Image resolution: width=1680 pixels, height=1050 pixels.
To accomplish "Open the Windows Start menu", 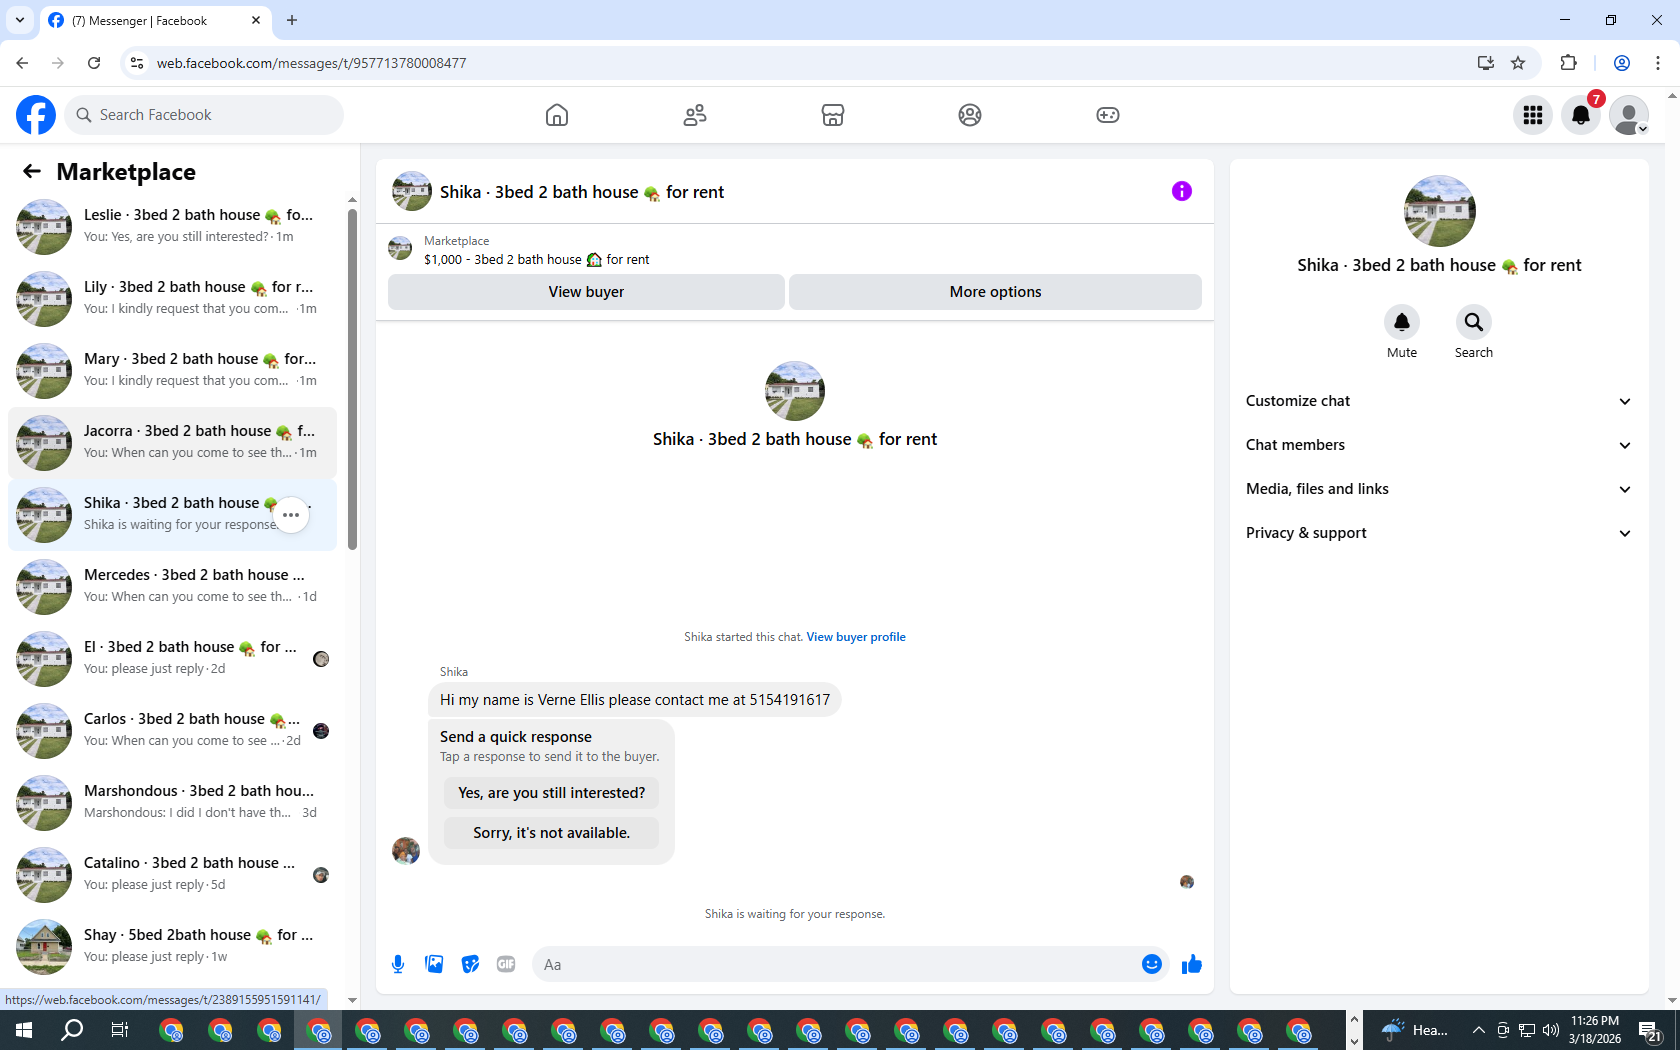I will point(24,1030).
